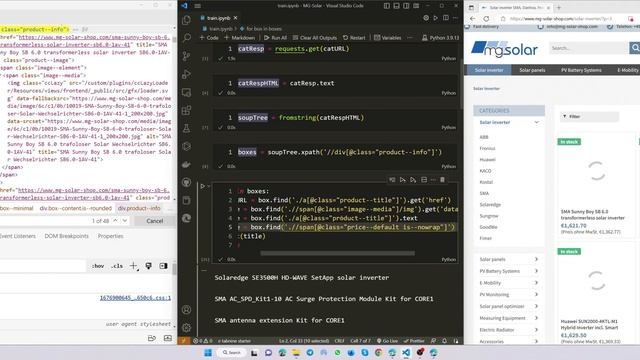Toggle :hov element state panel in DevTools

(x=98, y=266)
